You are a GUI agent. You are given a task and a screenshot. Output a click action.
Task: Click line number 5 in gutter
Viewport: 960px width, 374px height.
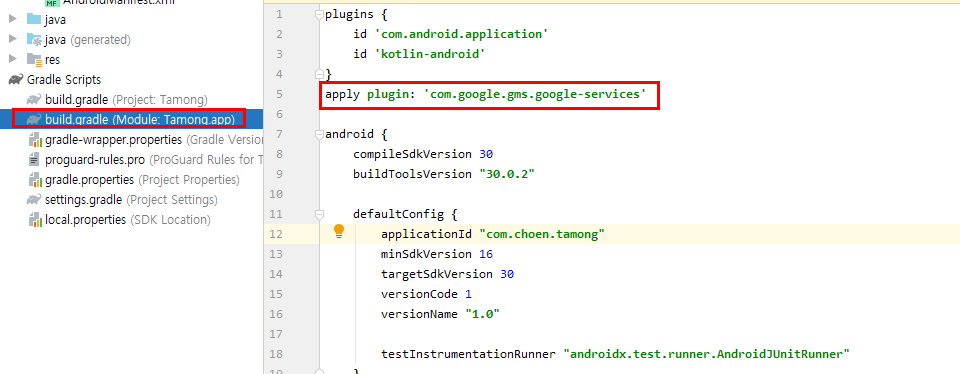[279, 94]
